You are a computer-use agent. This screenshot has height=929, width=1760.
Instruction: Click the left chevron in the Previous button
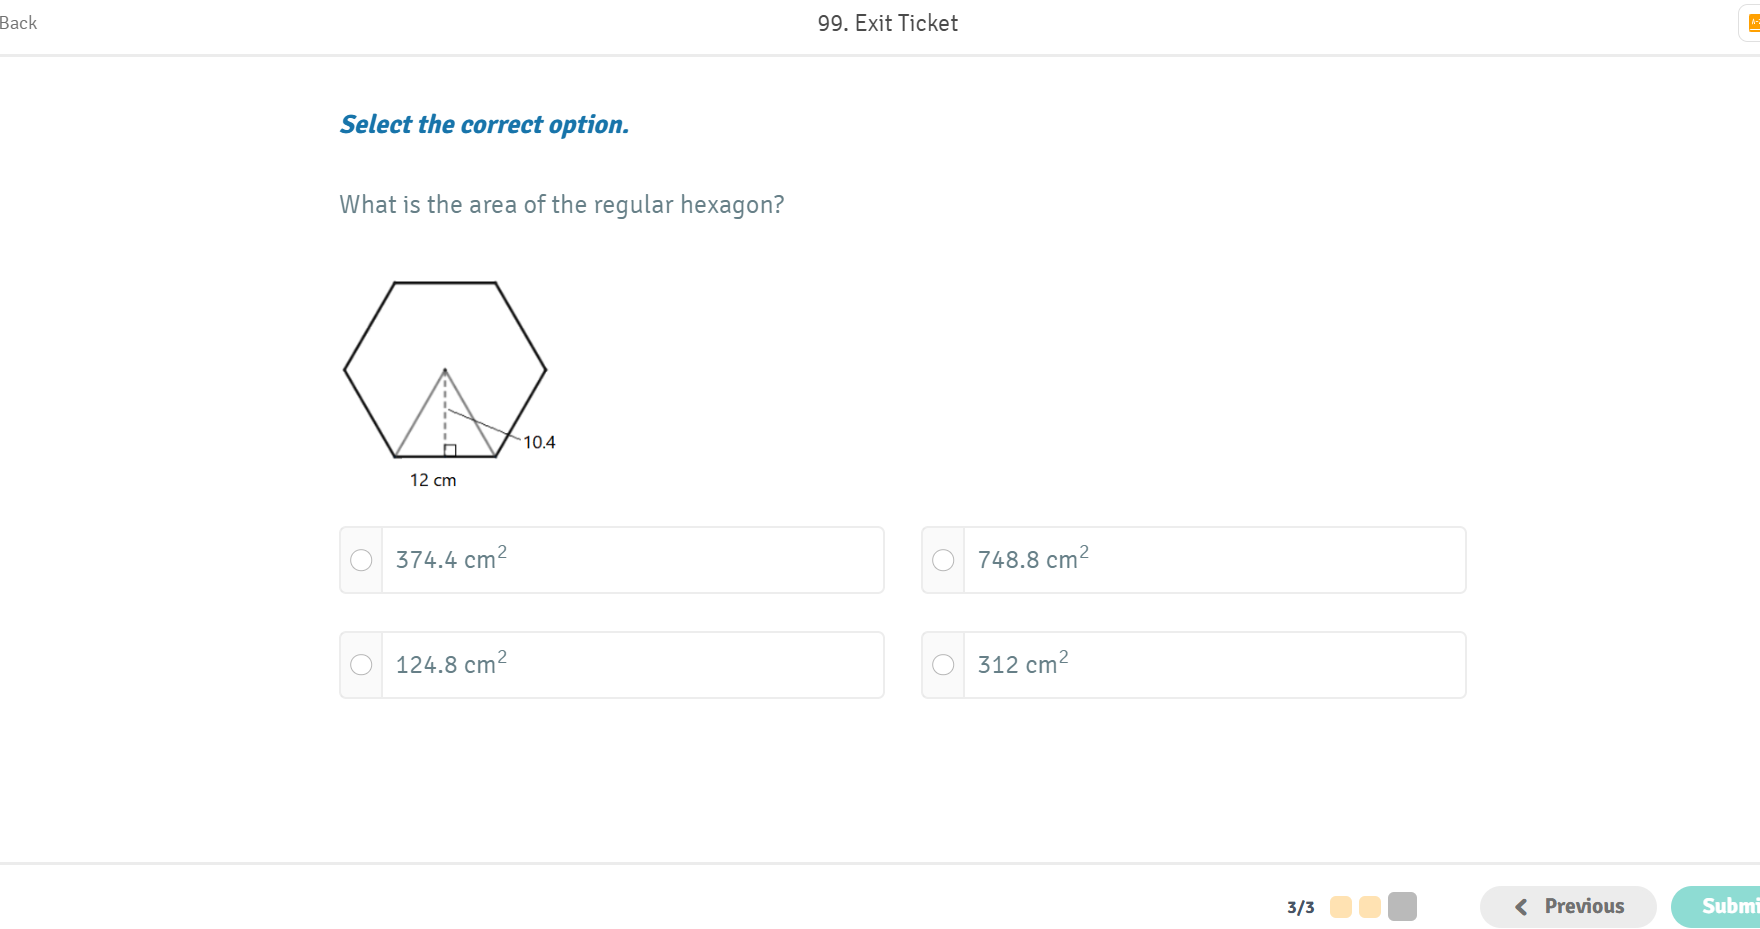1521,907
